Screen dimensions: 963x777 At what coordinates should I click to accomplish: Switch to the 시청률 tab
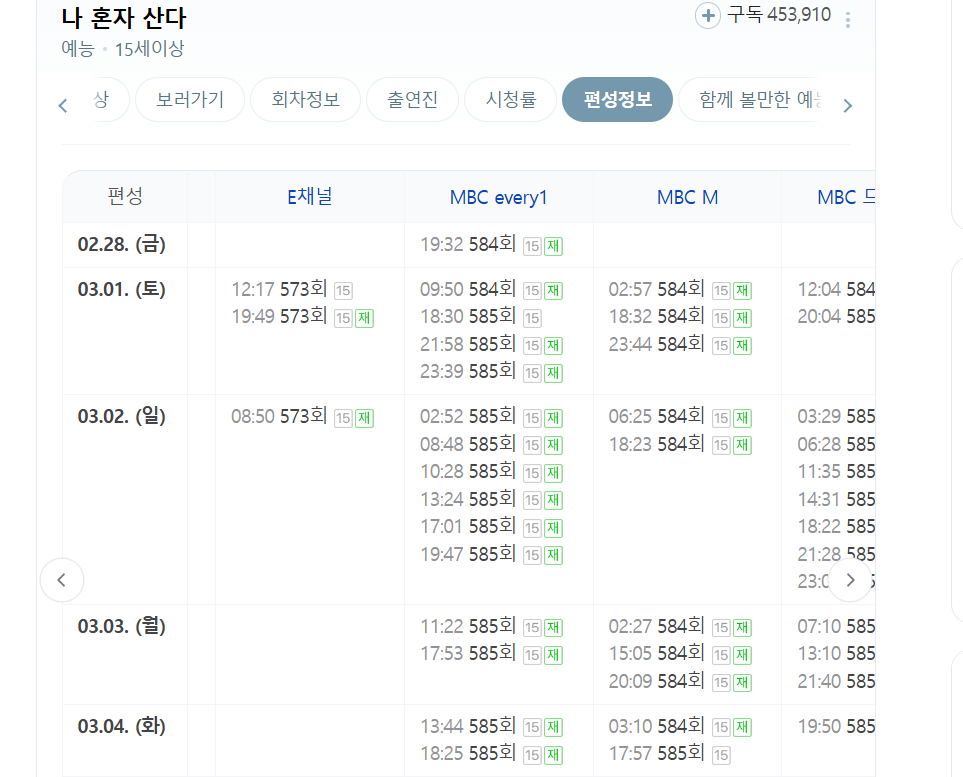point(510,100)
